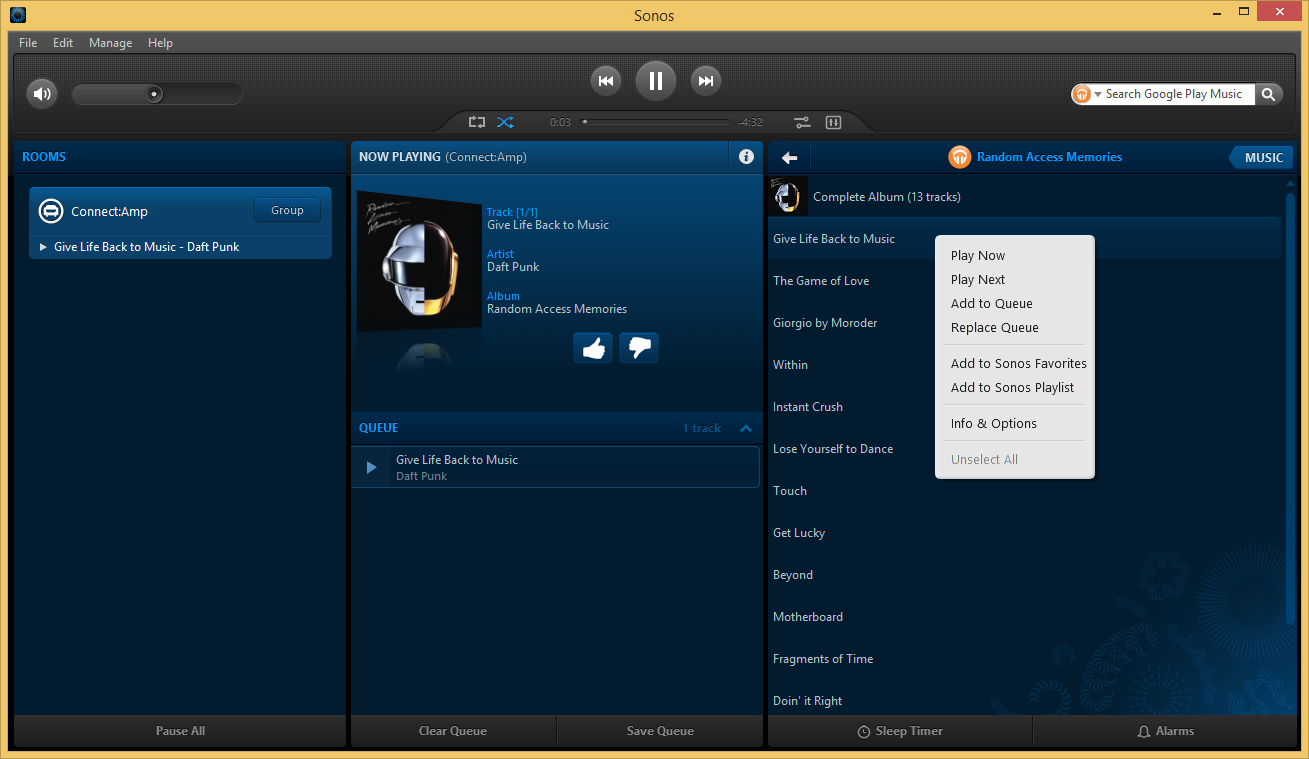
Task: Select track The Game of Love
Action: [x=821, y=281]
